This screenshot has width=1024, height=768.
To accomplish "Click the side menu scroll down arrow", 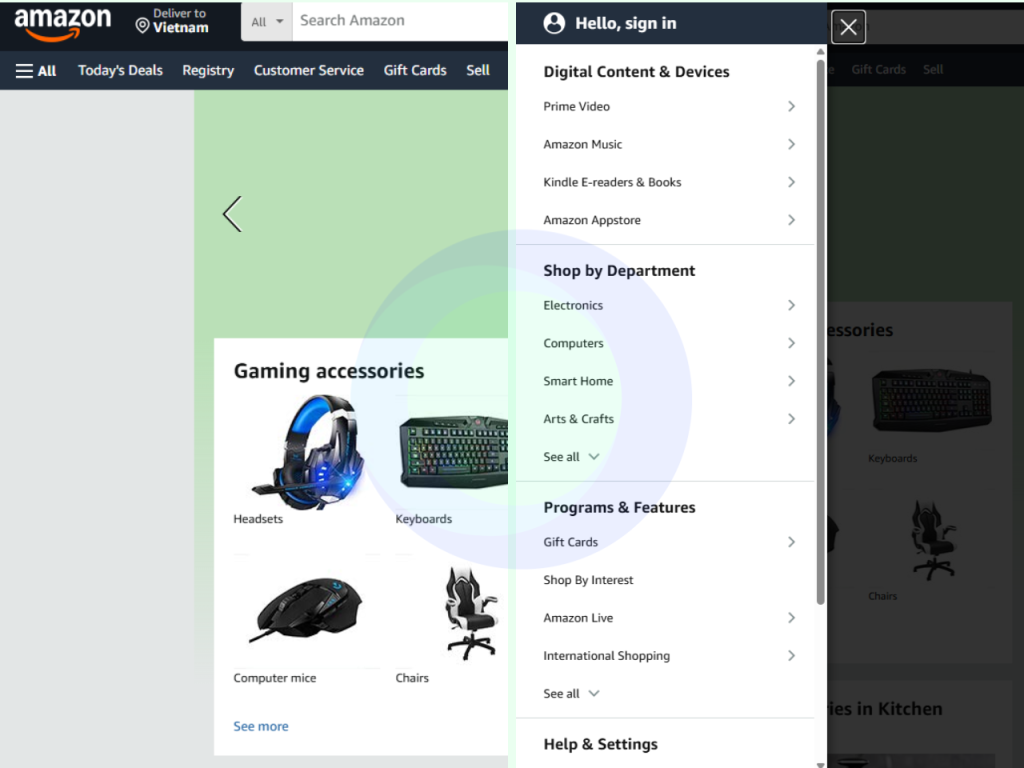I will 820,764.
